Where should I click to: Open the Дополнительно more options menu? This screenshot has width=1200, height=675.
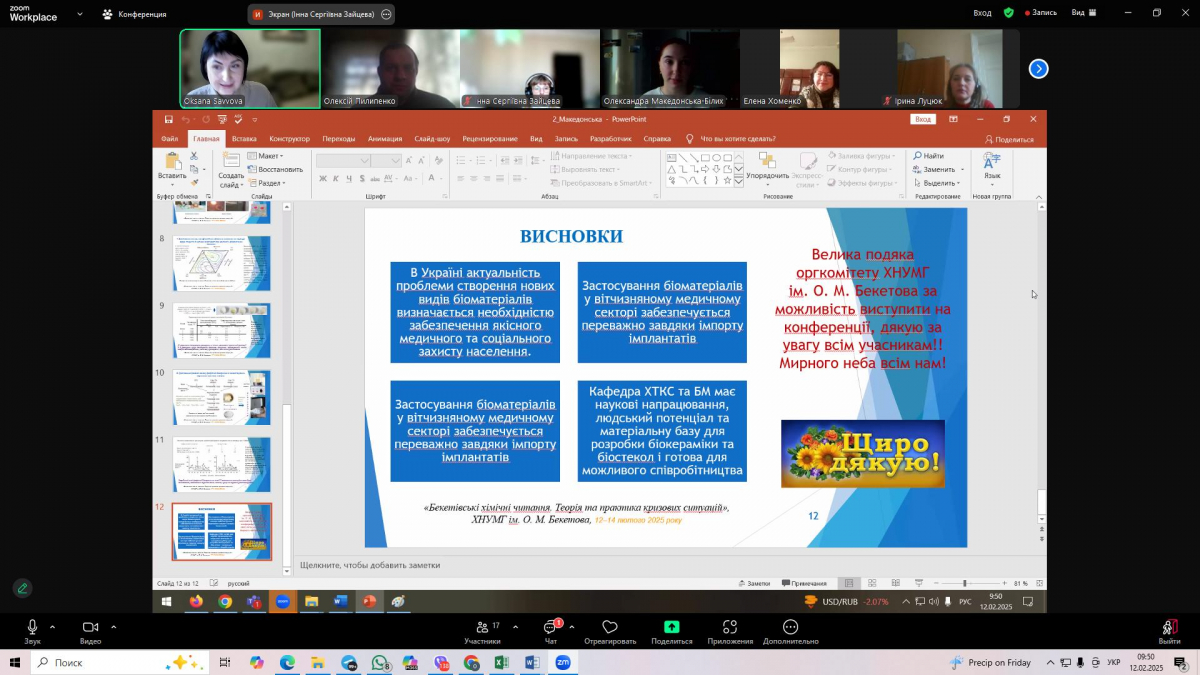(x=790, y=628)
